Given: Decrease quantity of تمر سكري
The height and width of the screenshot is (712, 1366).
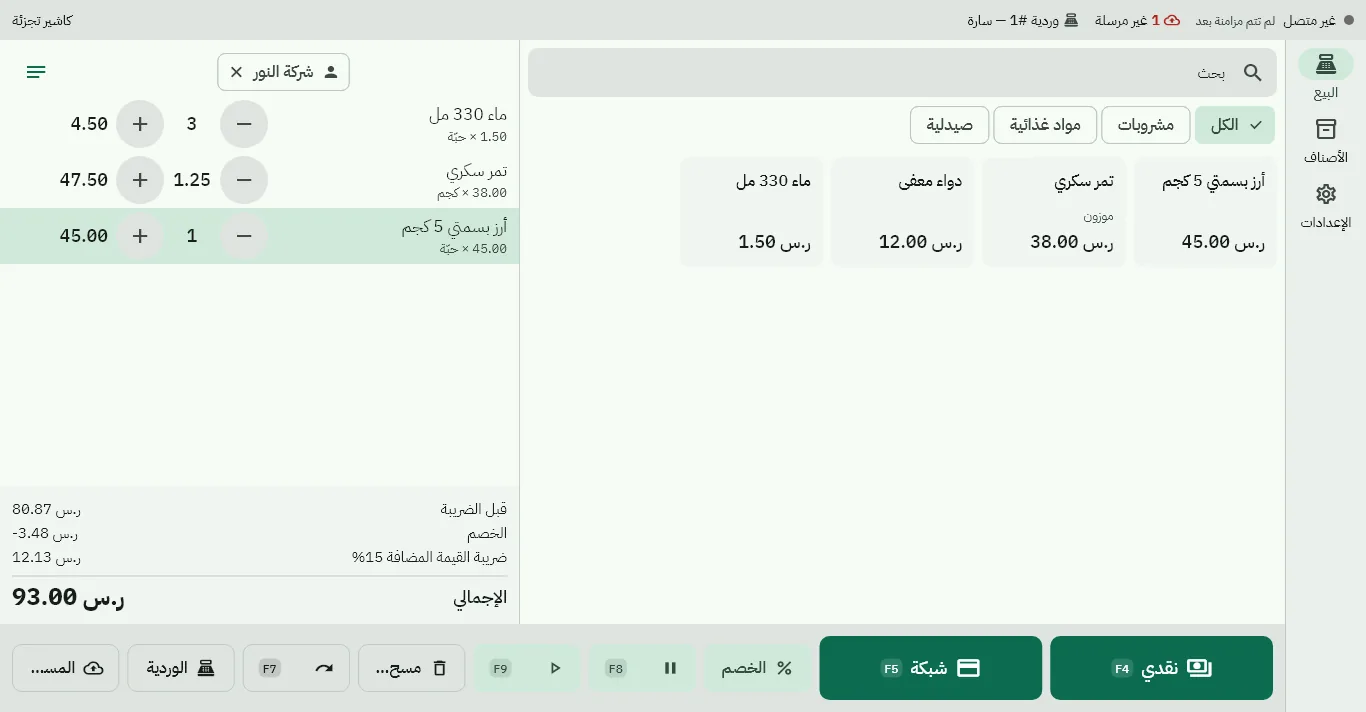Looking at the screenshot, I should pyautogui.click(x=244, y=180).
